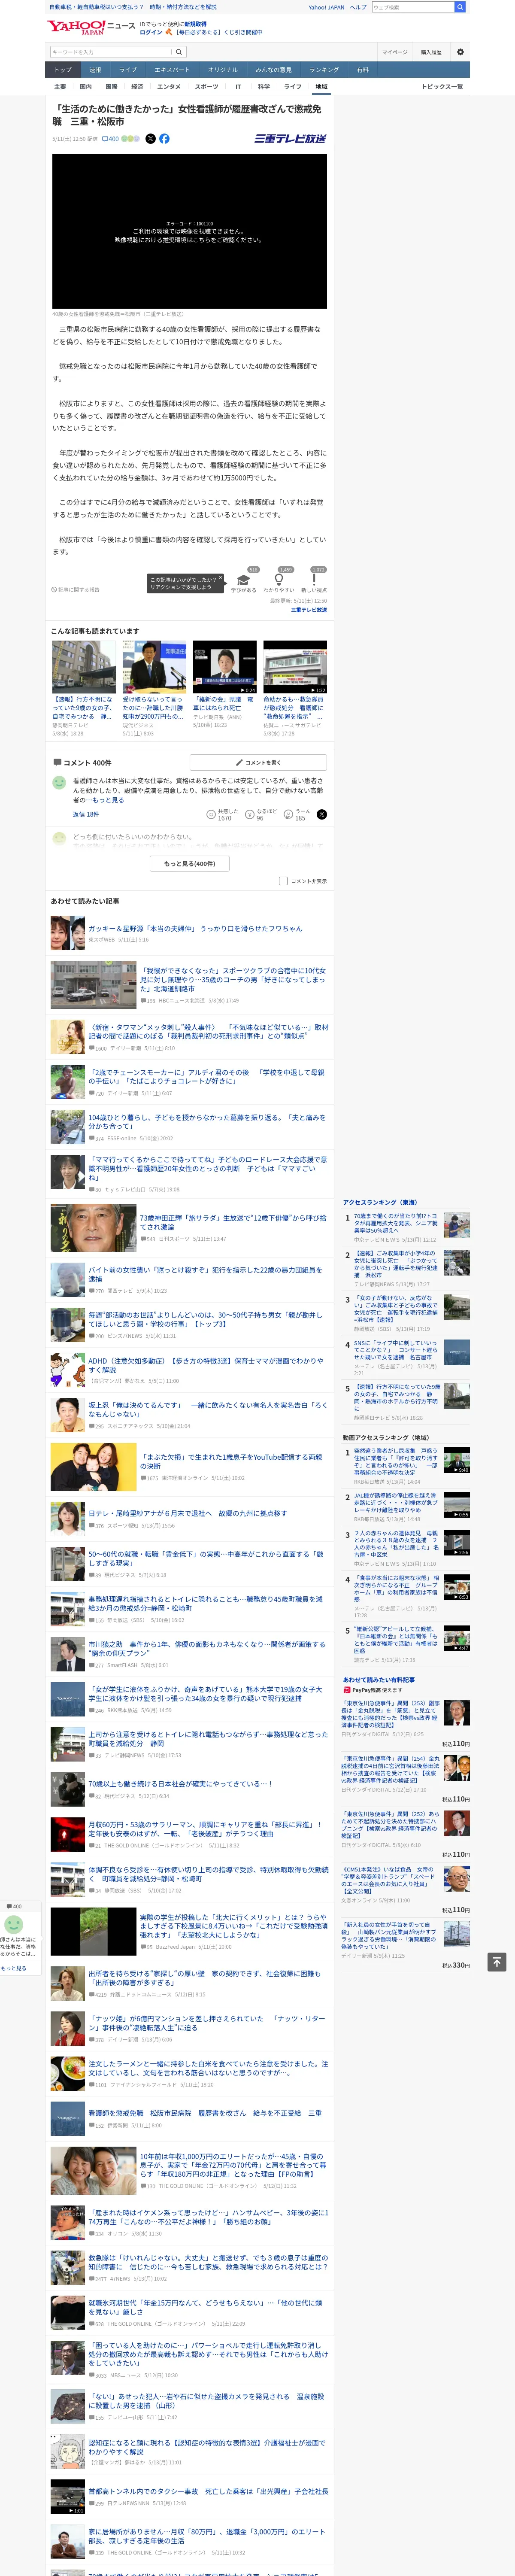Open the みんなの意見 tab

[273, 70]
